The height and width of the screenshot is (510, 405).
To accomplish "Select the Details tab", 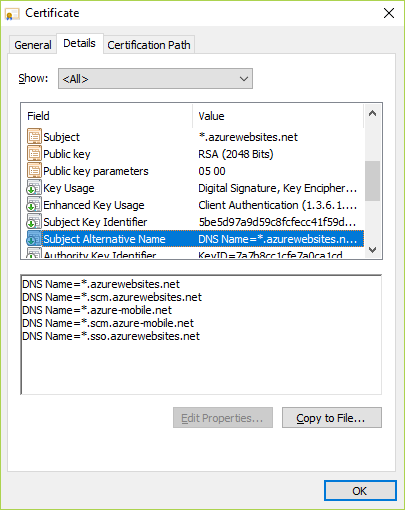I will pos(79,43).
